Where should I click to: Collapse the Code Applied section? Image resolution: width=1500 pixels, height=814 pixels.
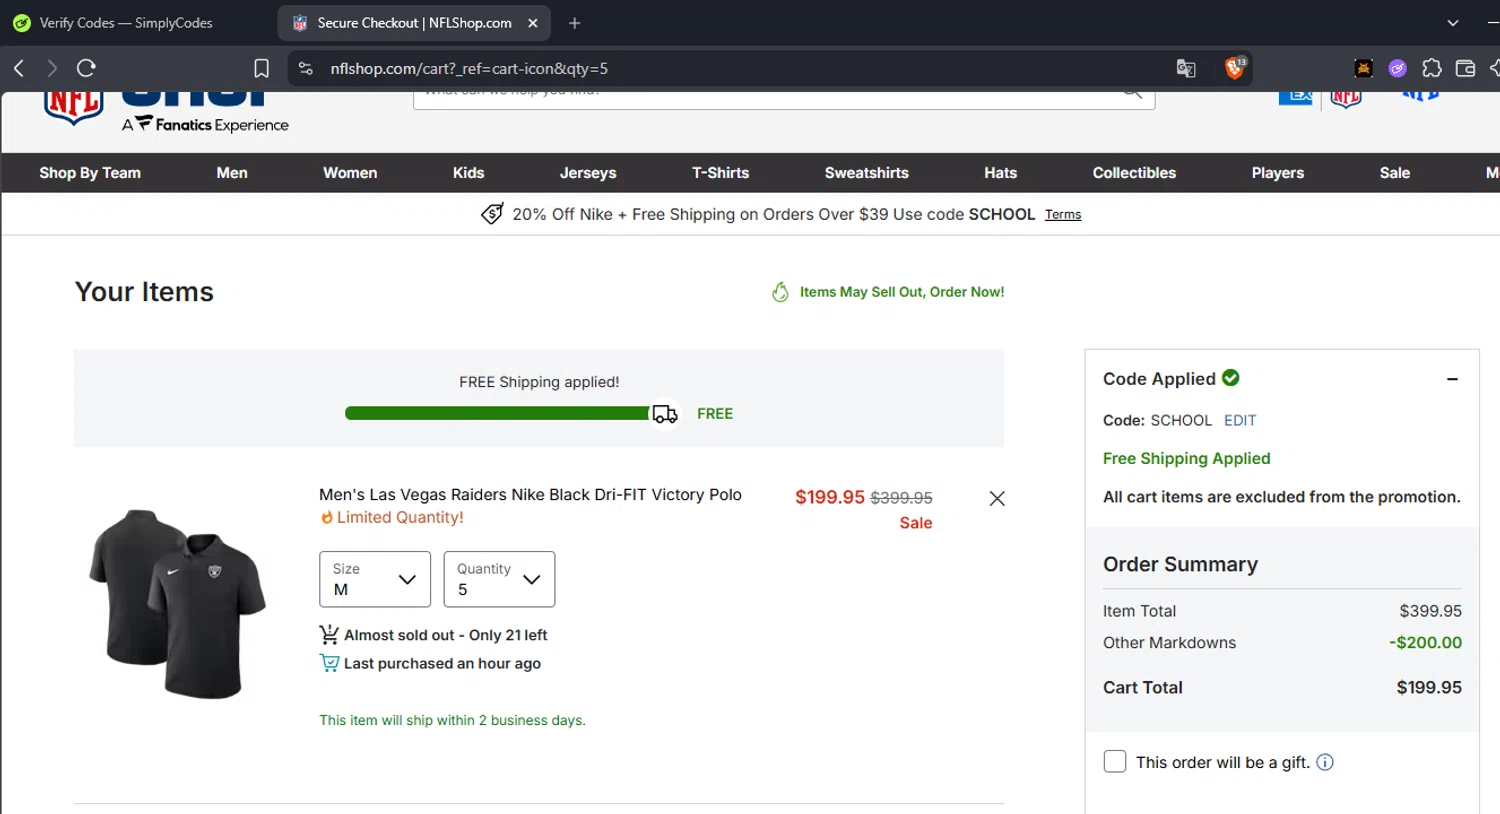pyautogui.click(x=1452, y=379)
